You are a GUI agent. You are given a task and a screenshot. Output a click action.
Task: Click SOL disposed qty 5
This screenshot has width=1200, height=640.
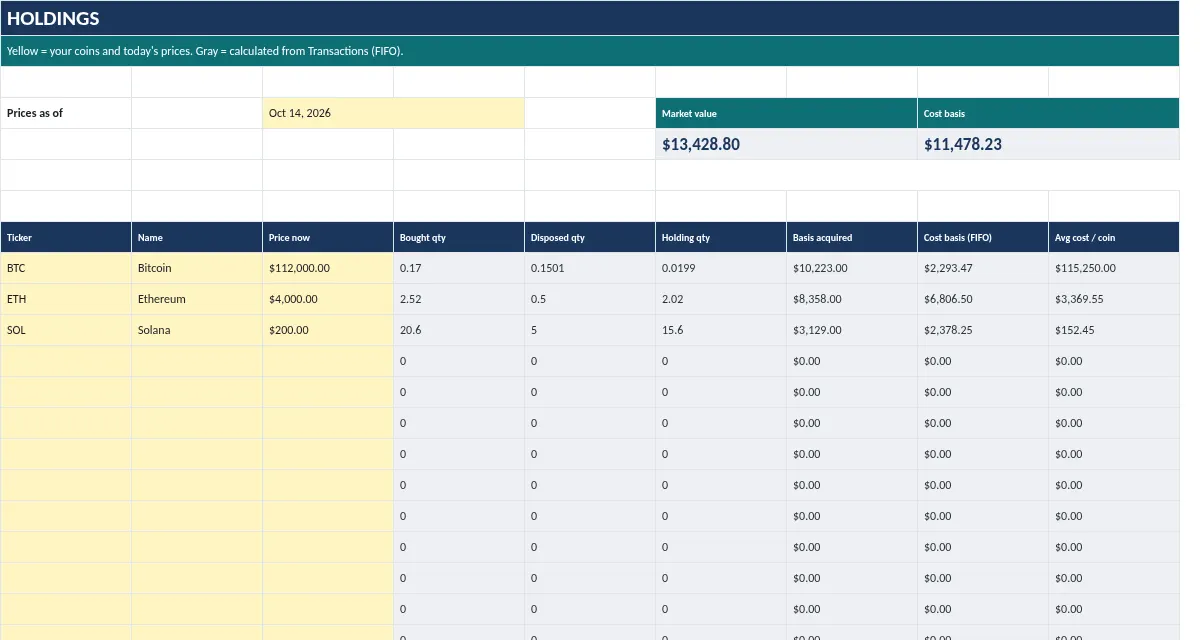pyautogui.click(x=590, y=330)
